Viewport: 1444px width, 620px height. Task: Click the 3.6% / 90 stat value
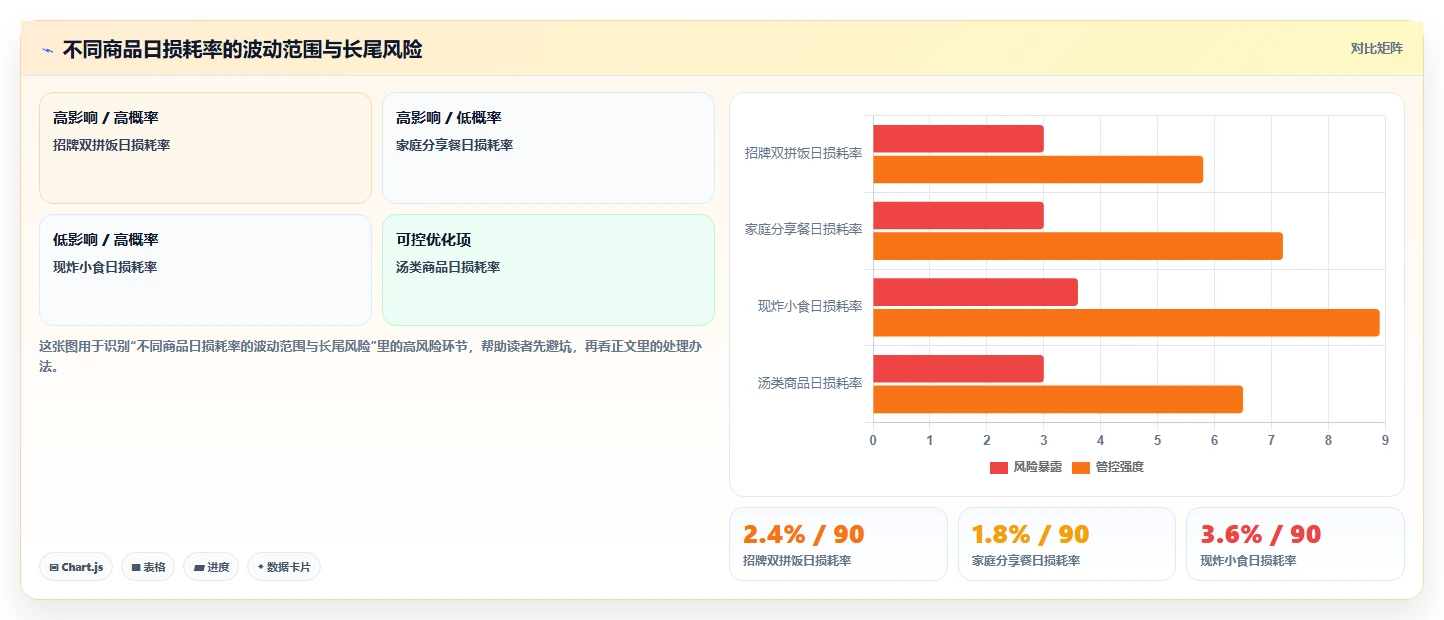[1260, 534]
